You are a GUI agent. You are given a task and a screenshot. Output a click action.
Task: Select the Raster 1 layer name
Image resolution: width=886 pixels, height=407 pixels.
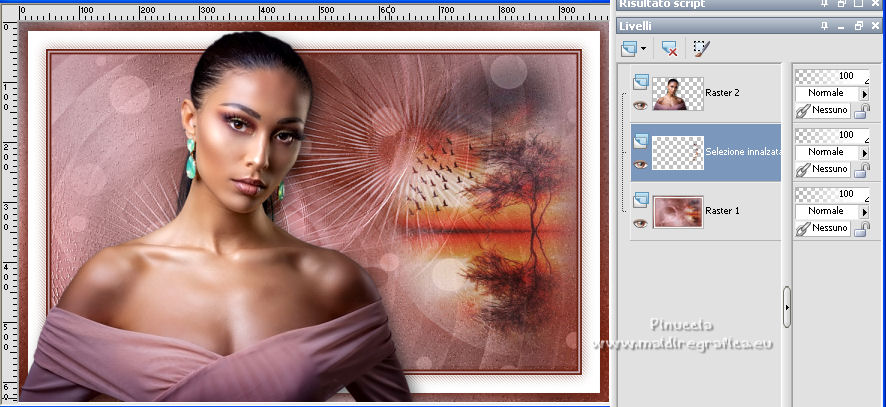(722, 211)
